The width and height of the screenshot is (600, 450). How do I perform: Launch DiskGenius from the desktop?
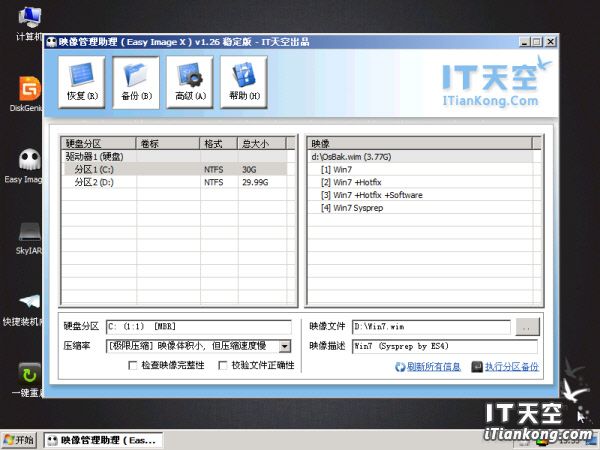pyautogui.click(x=28, y=94)
